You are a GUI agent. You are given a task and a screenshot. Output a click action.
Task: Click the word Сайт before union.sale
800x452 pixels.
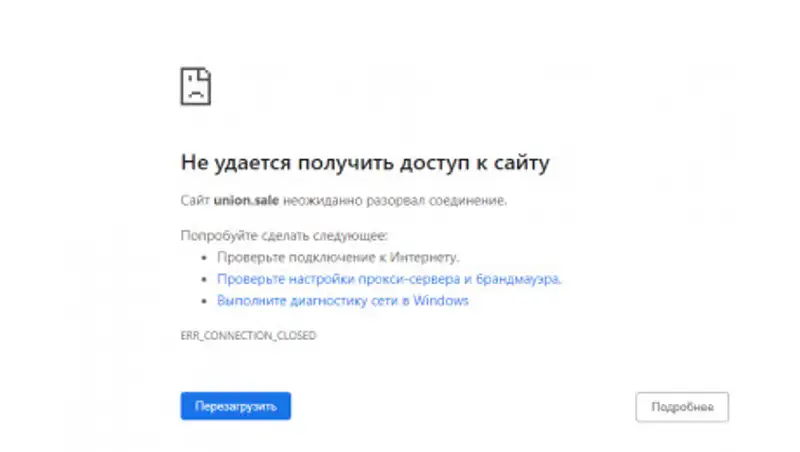coord(195,200)
